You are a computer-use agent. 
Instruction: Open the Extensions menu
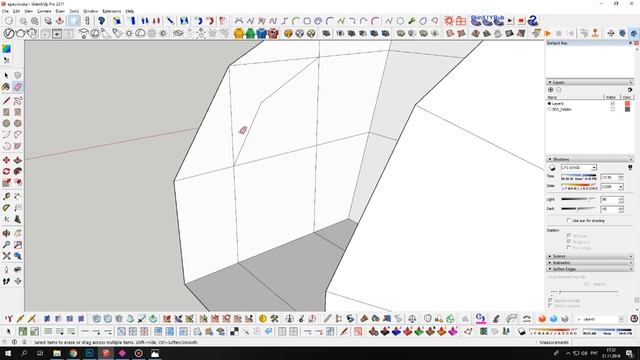coord(111,11)
